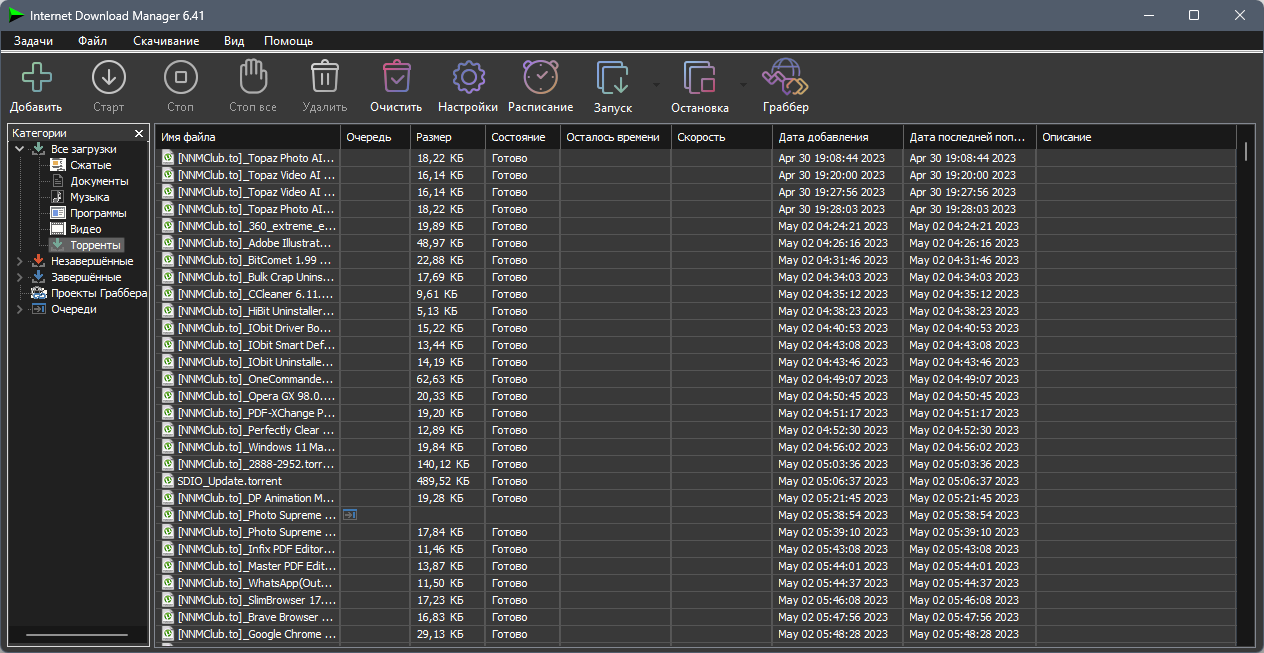Screen dimensions: 1264x653
Task: Open Настройки gear icon in toolbar
Action: point(468,77)
